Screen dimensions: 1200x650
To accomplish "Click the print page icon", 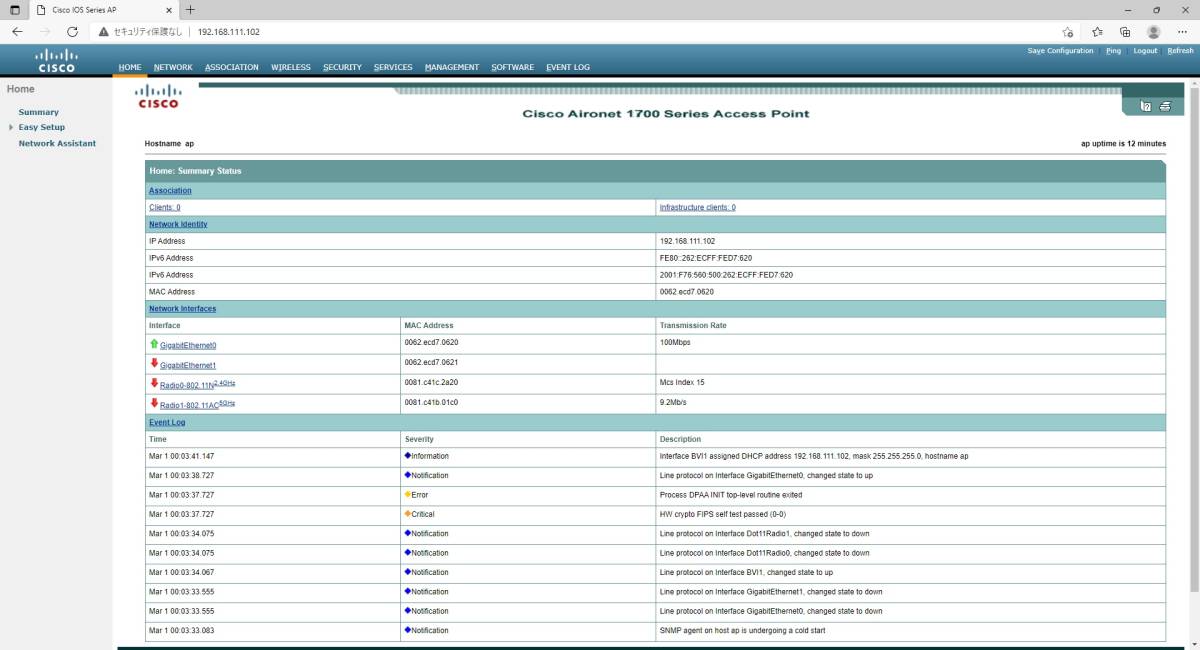I will 1165,106.
